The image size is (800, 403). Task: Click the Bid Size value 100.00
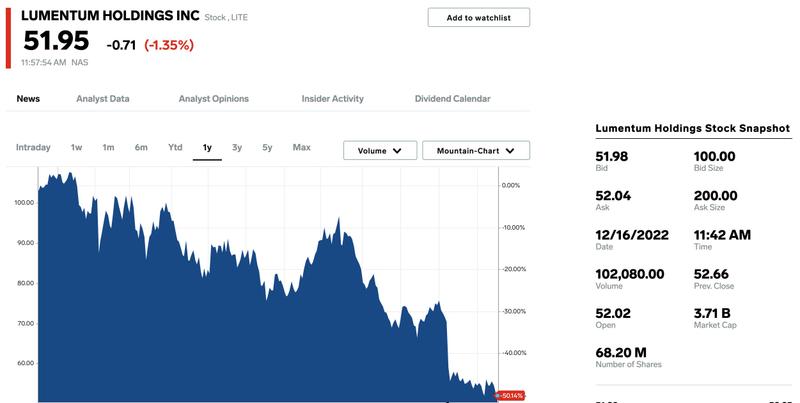tap(714, 157)
